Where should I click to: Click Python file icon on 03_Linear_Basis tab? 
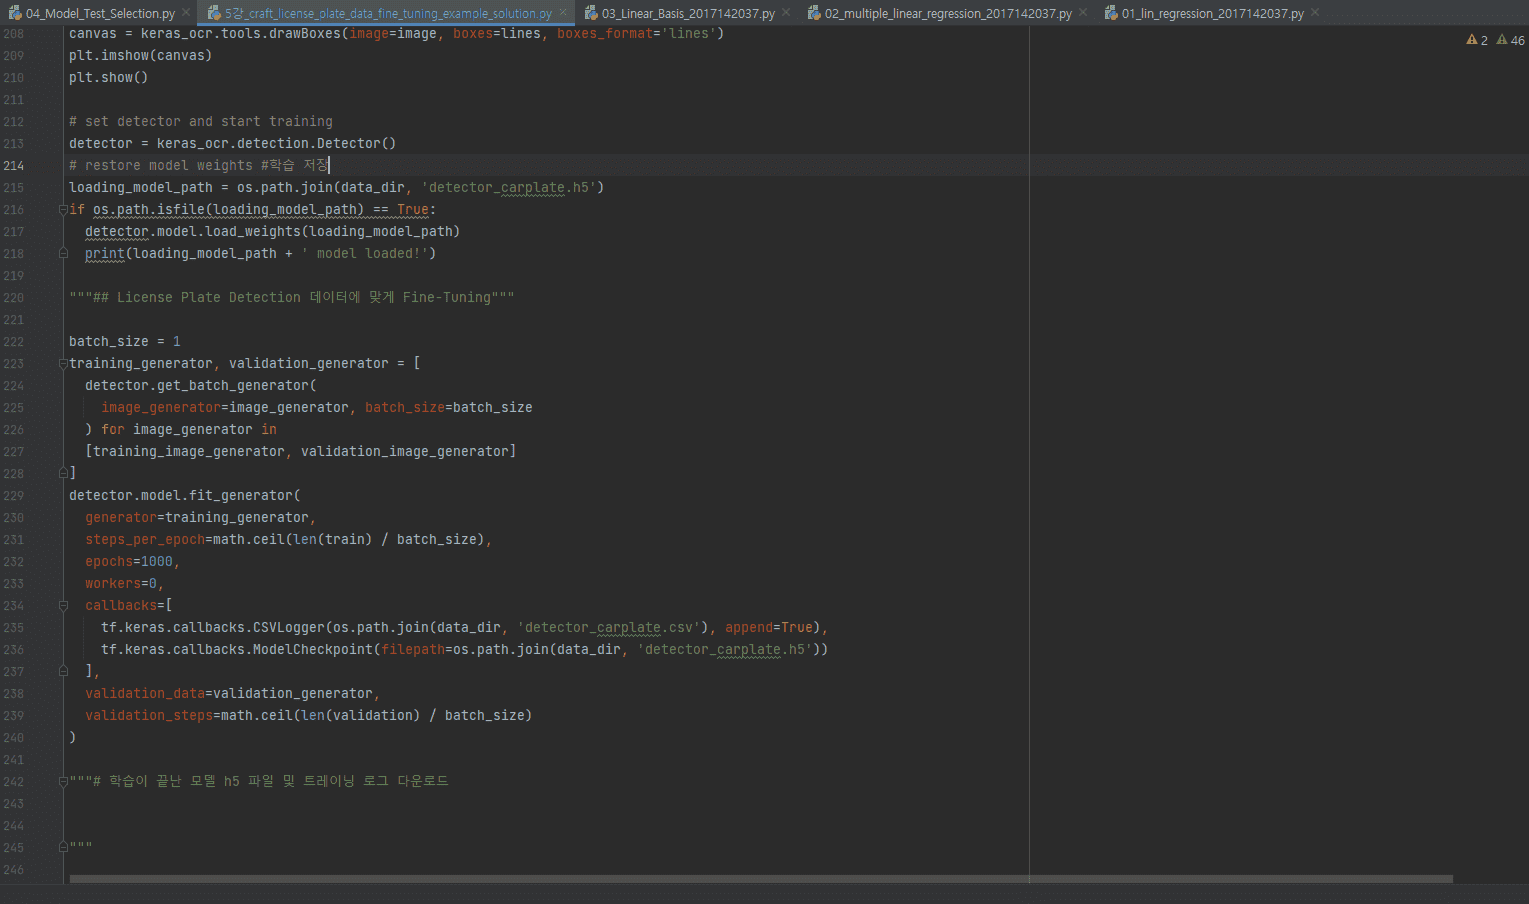[591, 14]
